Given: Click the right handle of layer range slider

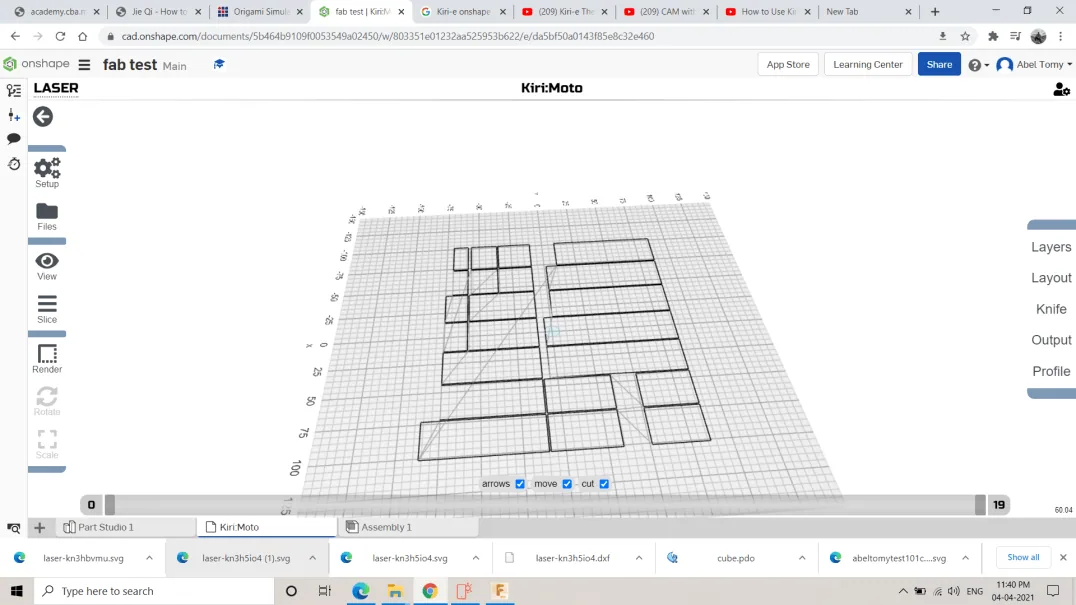Looking at the screenshot, I should (980, 505).
